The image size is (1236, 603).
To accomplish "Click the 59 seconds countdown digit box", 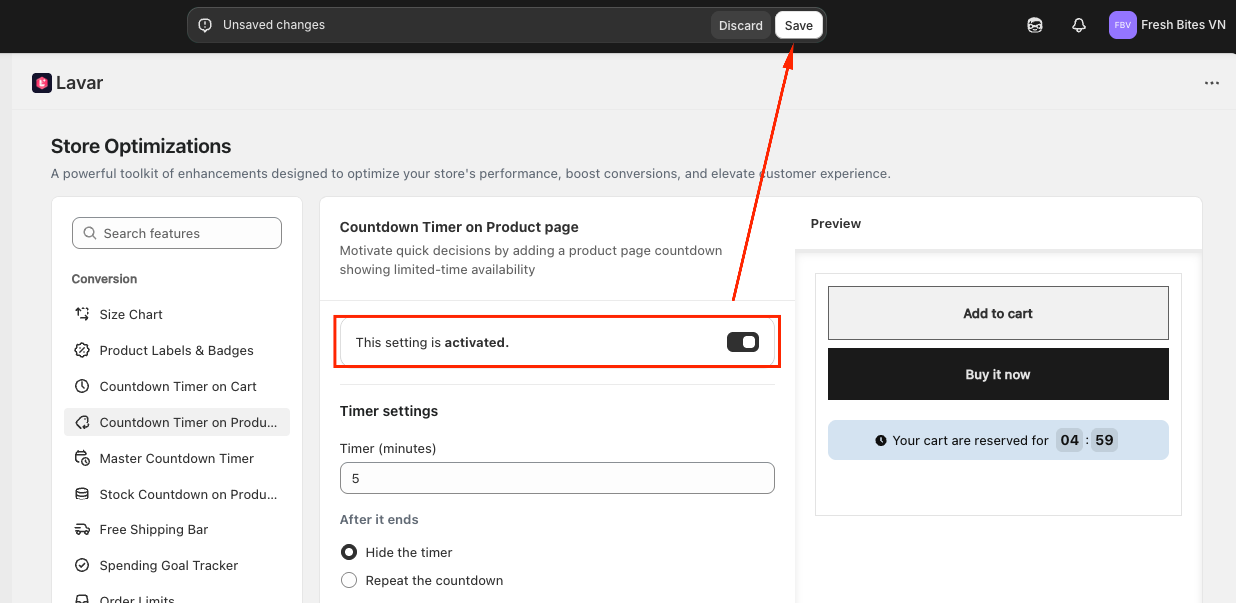I will click(1104, 440).
